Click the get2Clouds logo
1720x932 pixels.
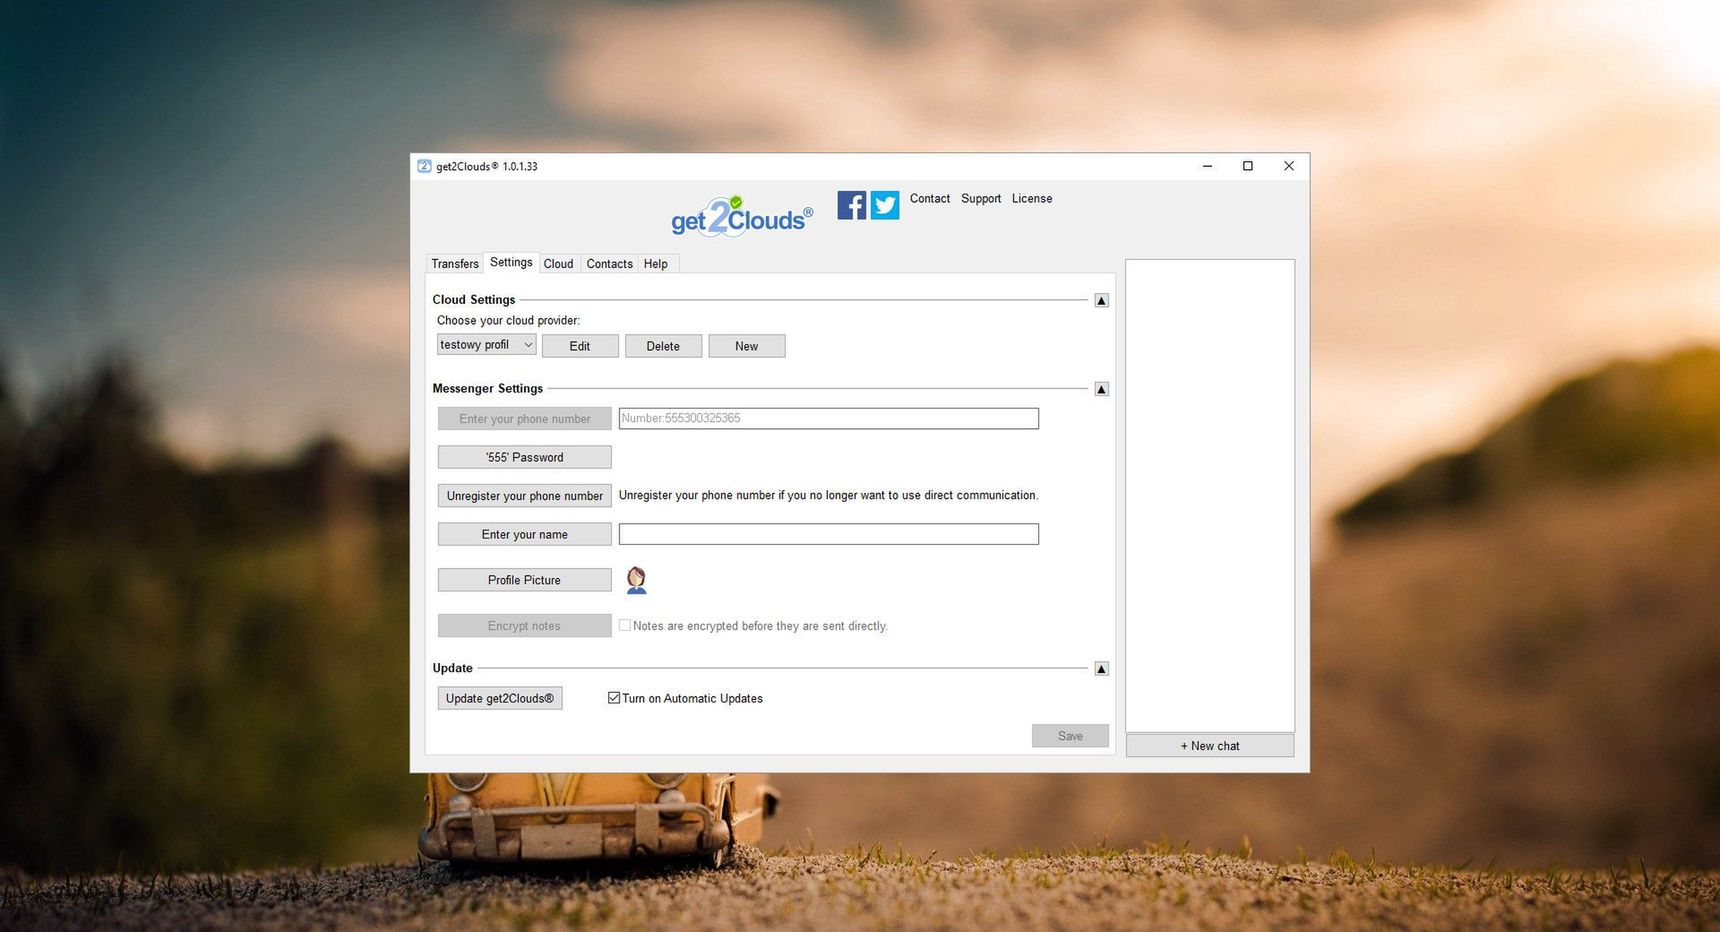tap(742, 216)
